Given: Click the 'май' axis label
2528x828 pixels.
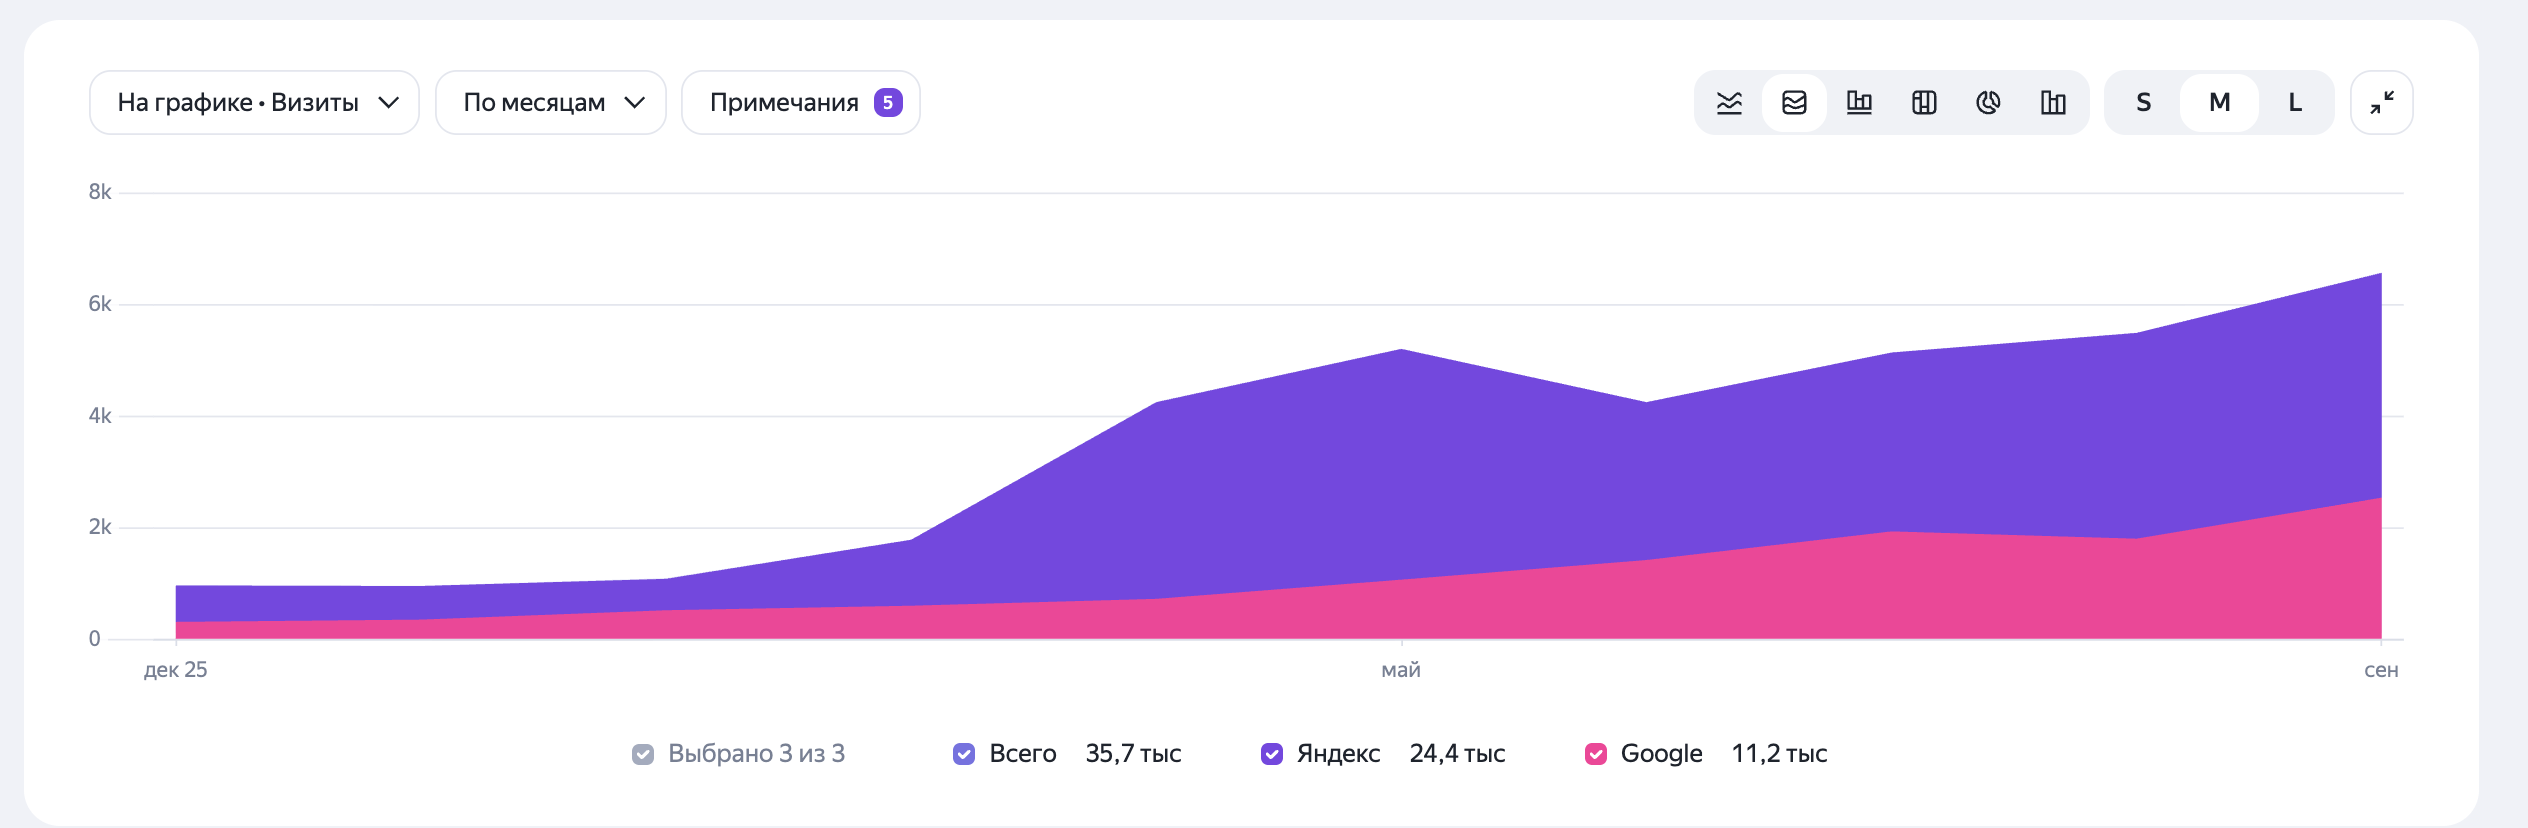Looking at the screenshot, I should [x=1401, y=670].
